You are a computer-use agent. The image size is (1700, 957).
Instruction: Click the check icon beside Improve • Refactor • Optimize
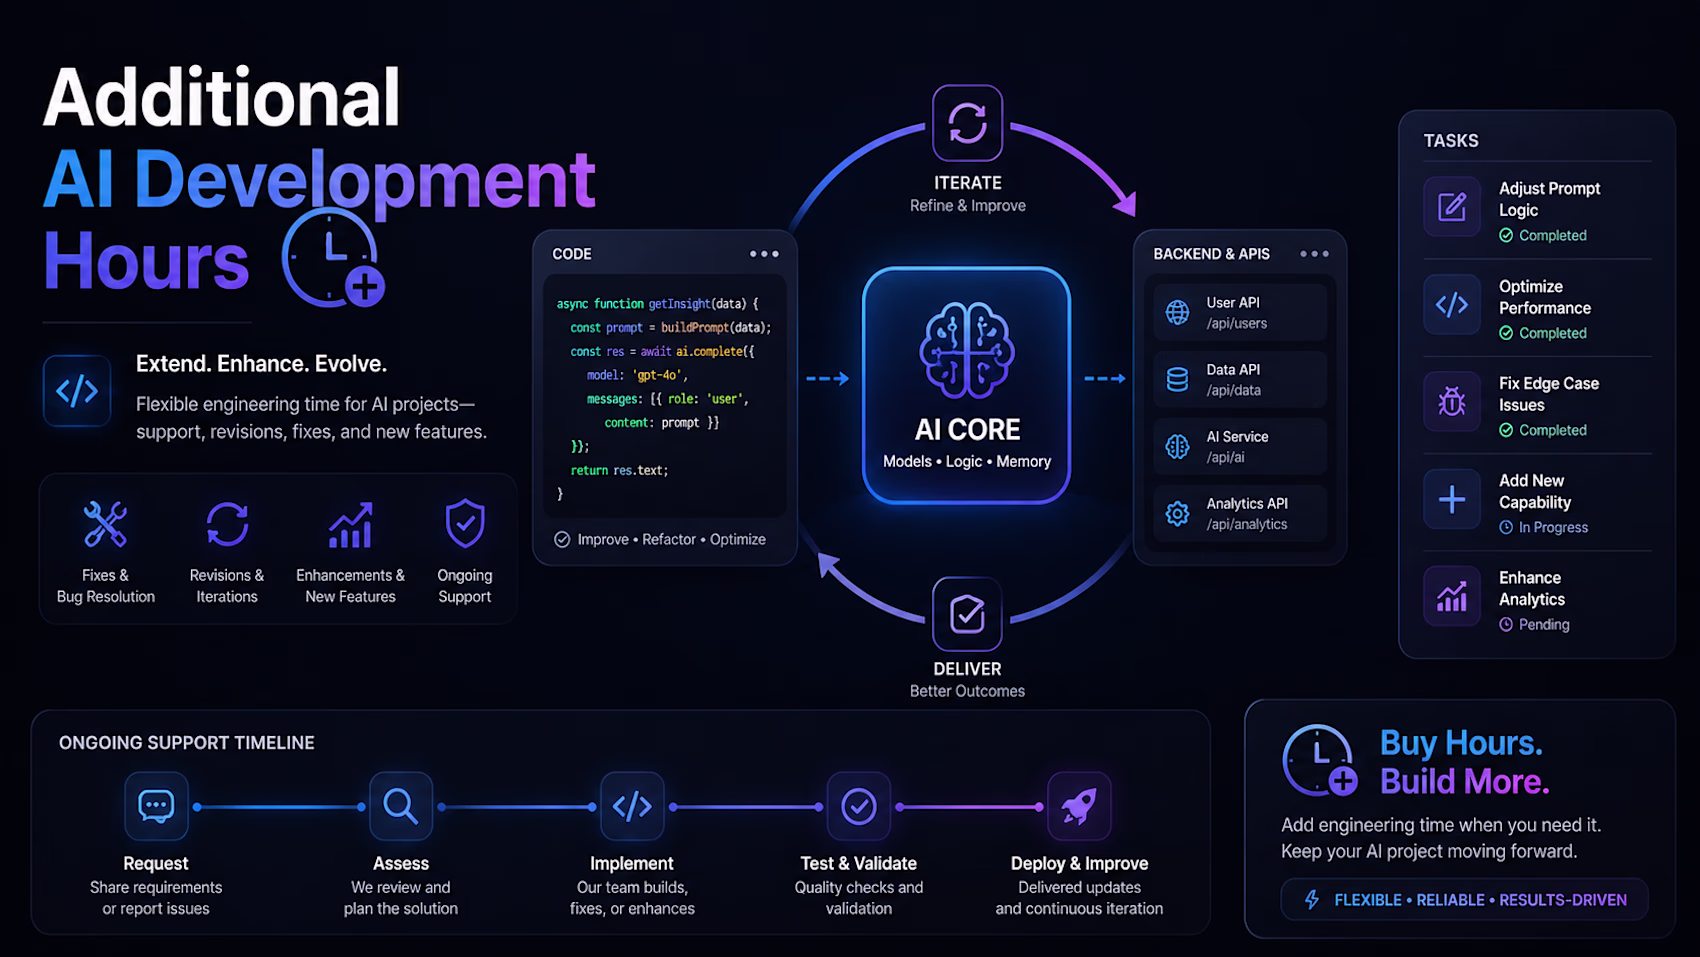click(x=562, y=540)
